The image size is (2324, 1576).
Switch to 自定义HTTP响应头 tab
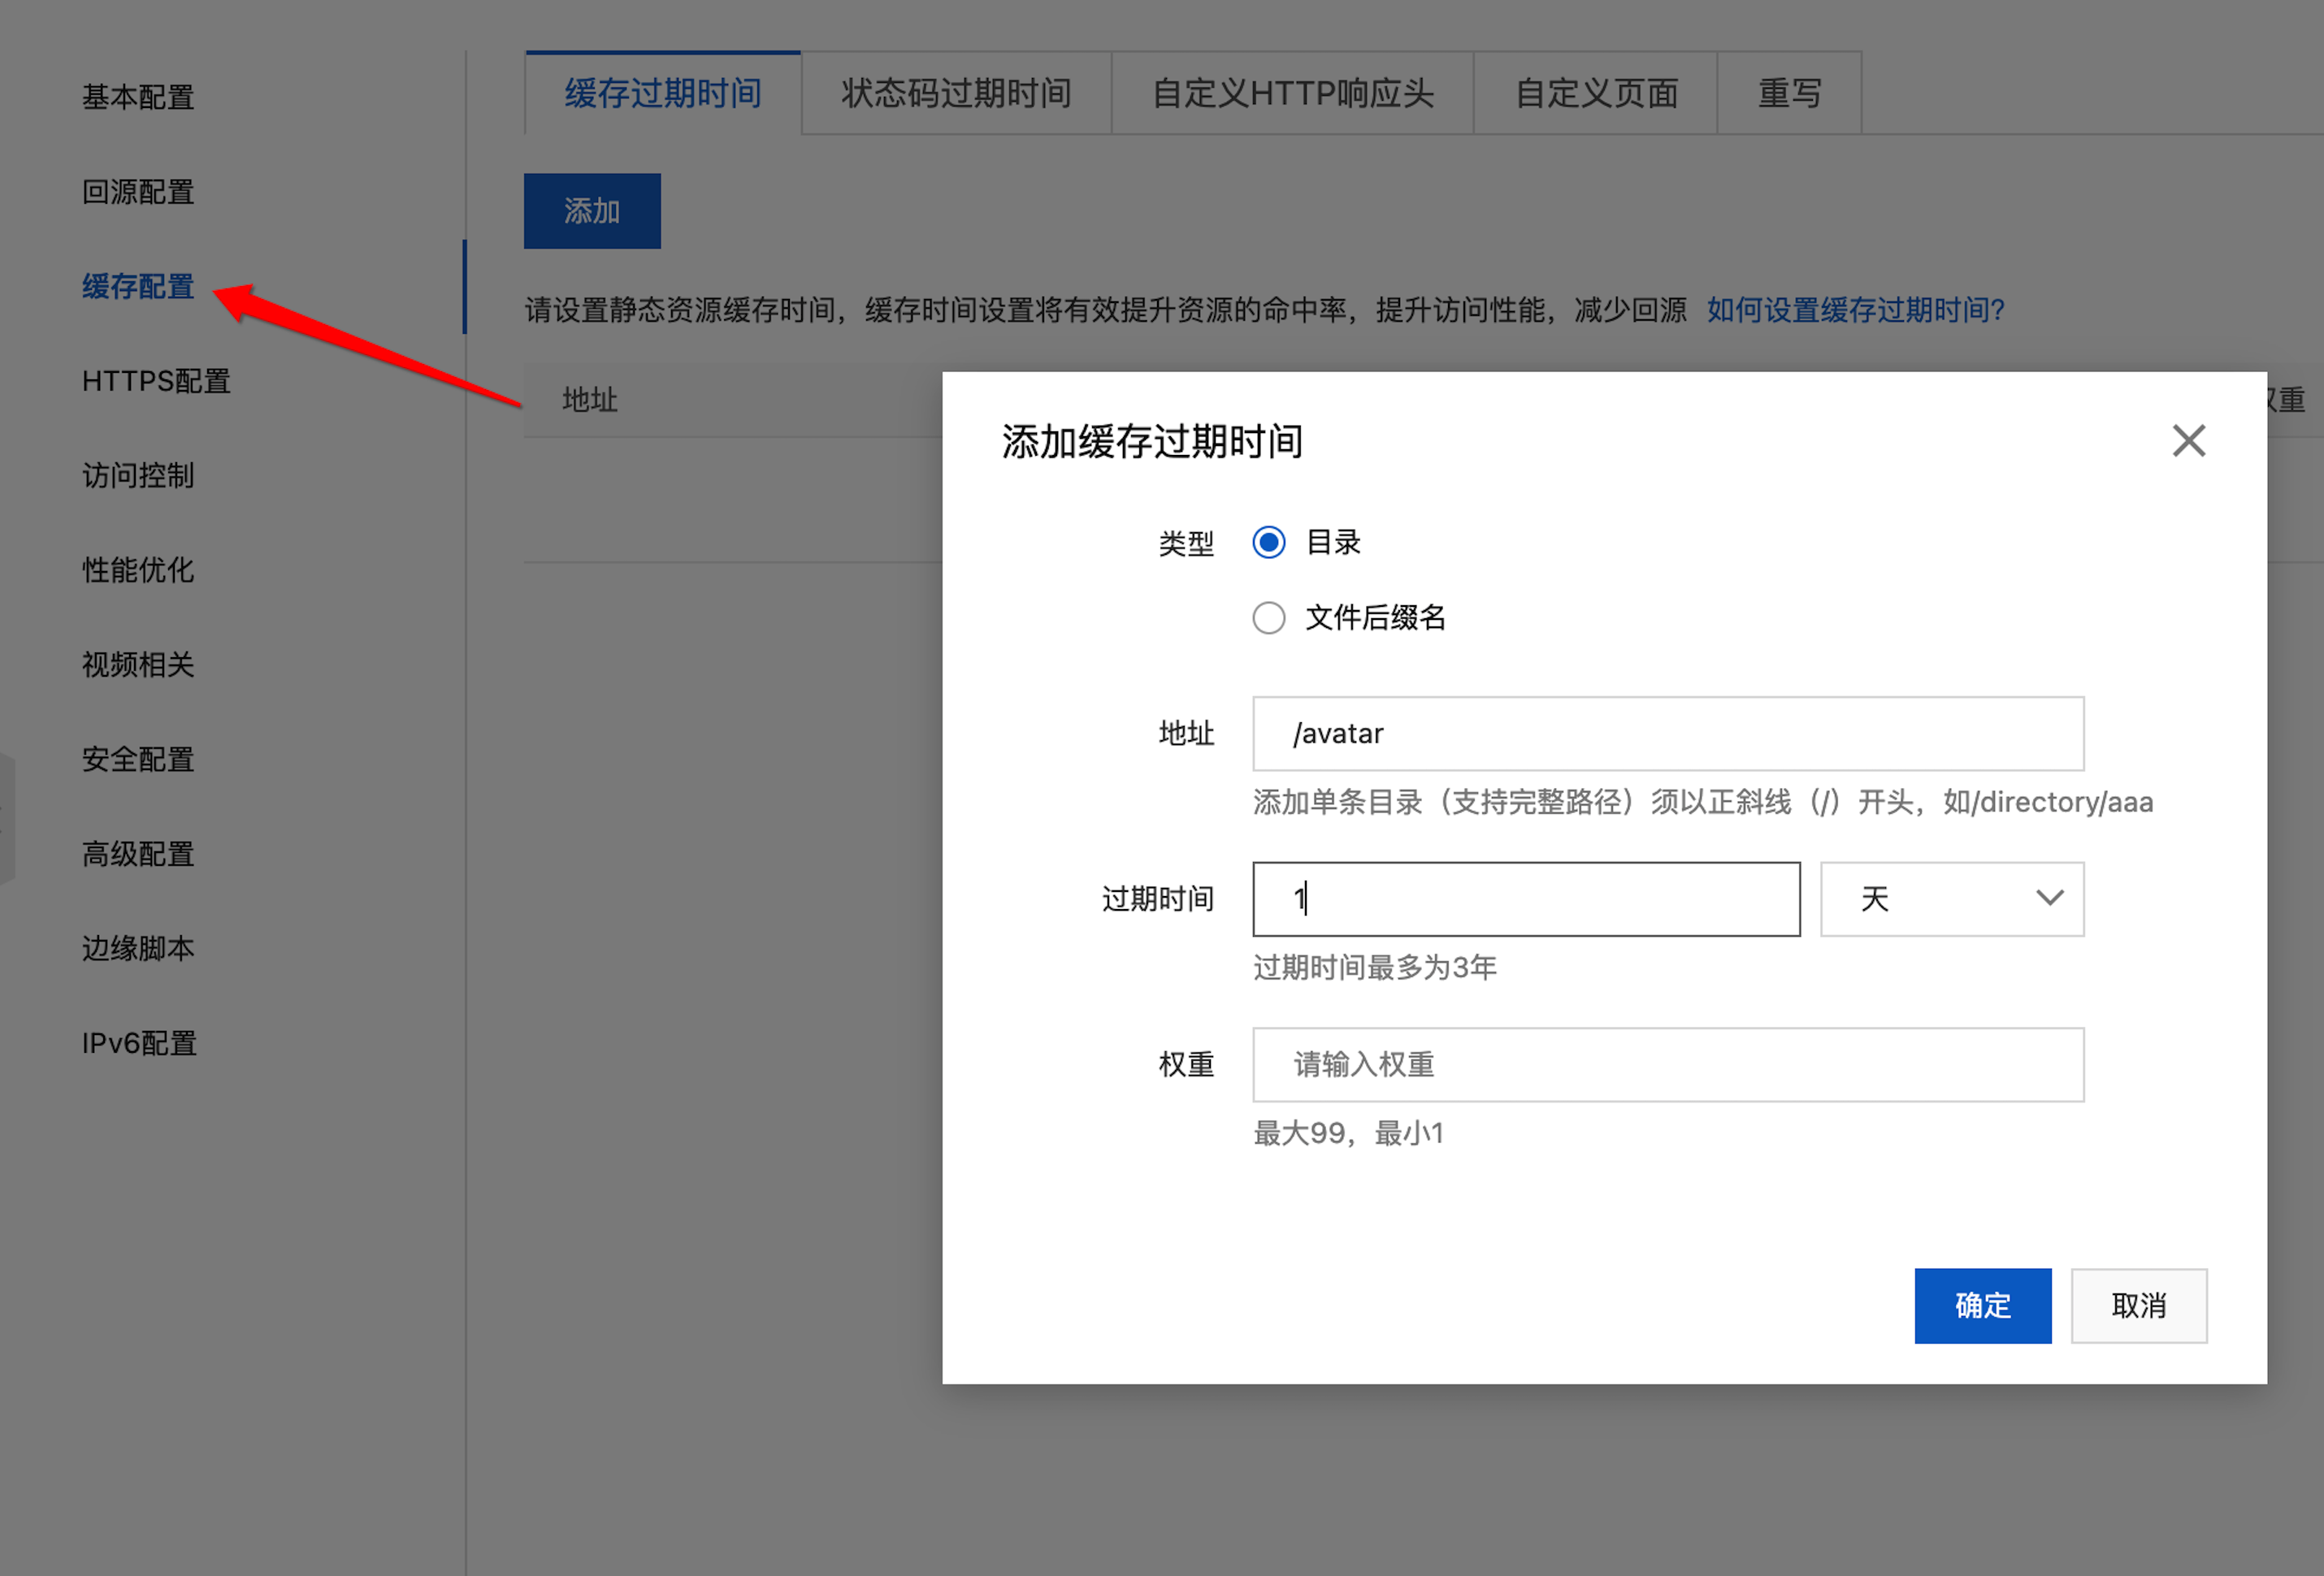[x=1292, y=94]
